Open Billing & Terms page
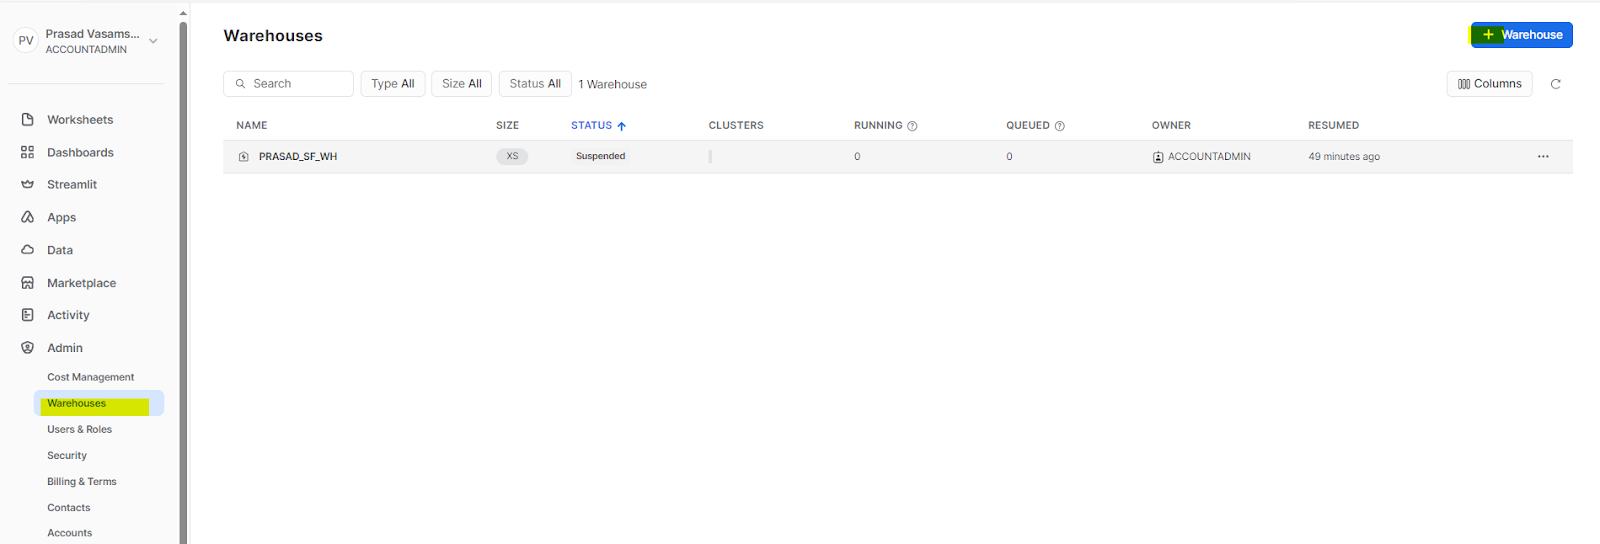Screen dimensions: 1600x544 (81, 481)
